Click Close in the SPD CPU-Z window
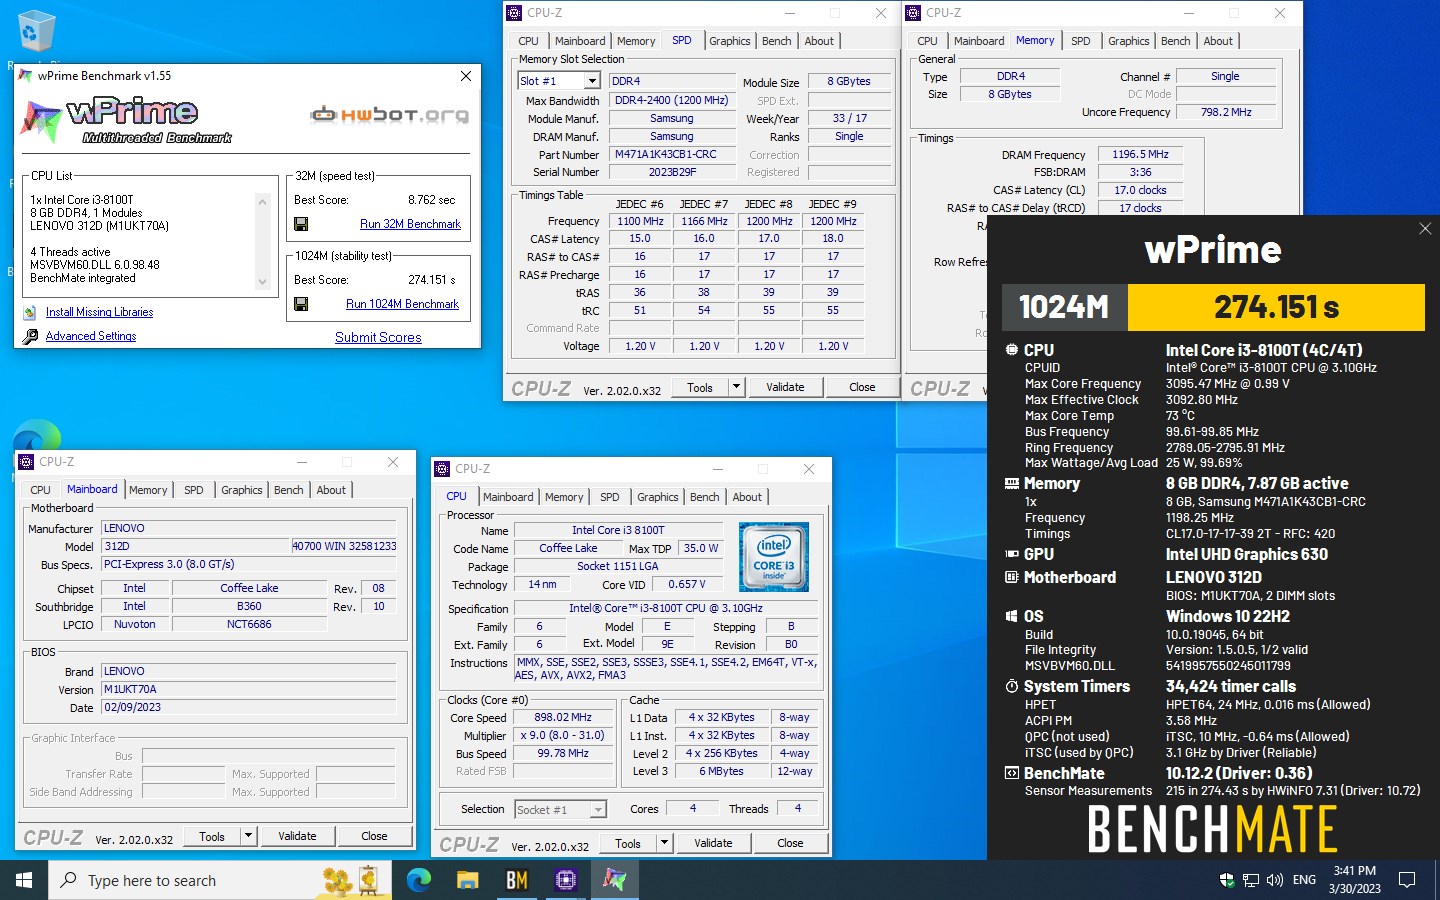This screenshot has width=1440, height=900. [x=862, y=387]
